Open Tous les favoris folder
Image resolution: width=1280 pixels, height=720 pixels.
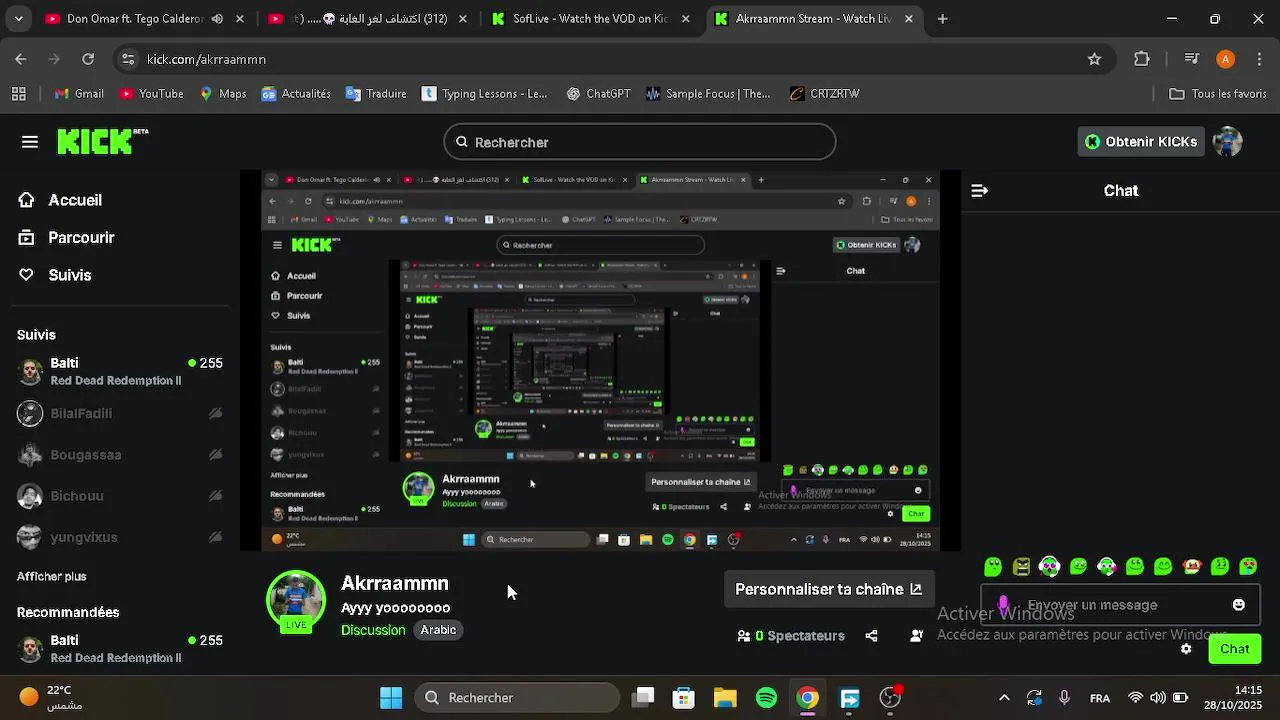point(1218,94)
